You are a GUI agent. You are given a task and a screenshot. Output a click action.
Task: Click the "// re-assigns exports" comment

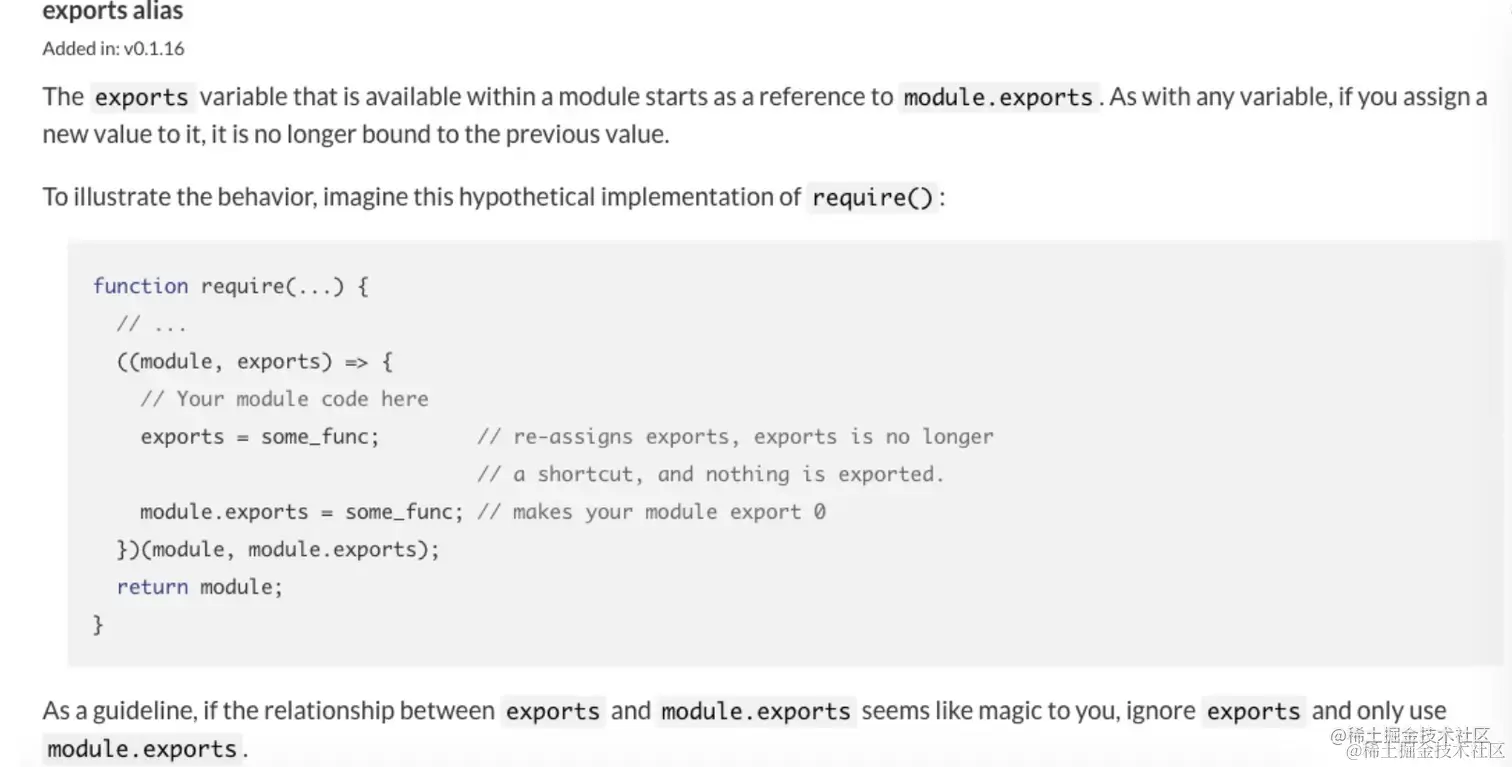click(x=735, y=437)
